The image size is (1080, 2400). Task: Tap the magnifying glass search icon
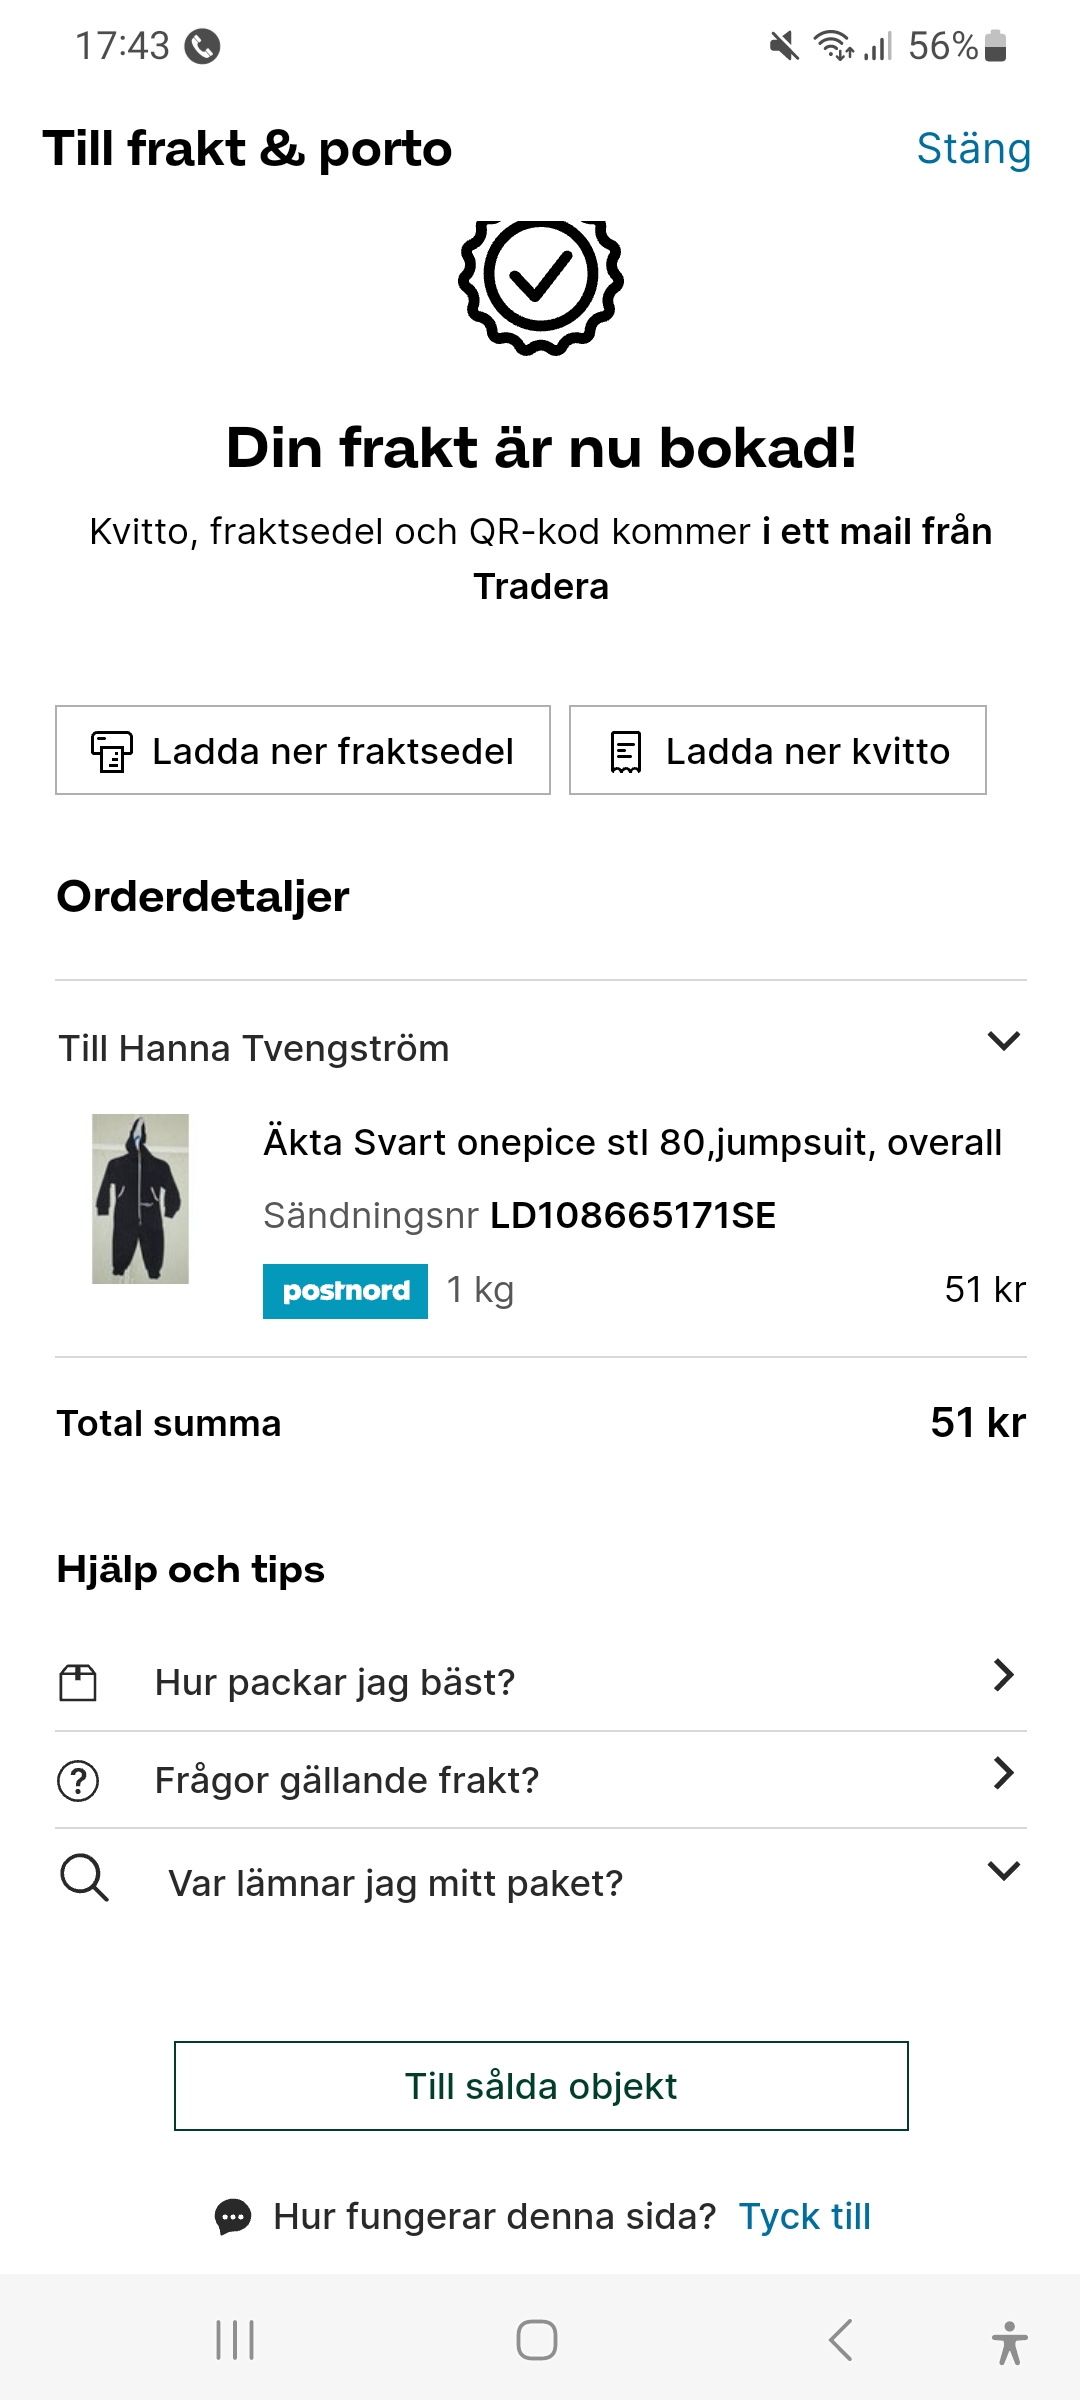click(x=84, y=1878)
